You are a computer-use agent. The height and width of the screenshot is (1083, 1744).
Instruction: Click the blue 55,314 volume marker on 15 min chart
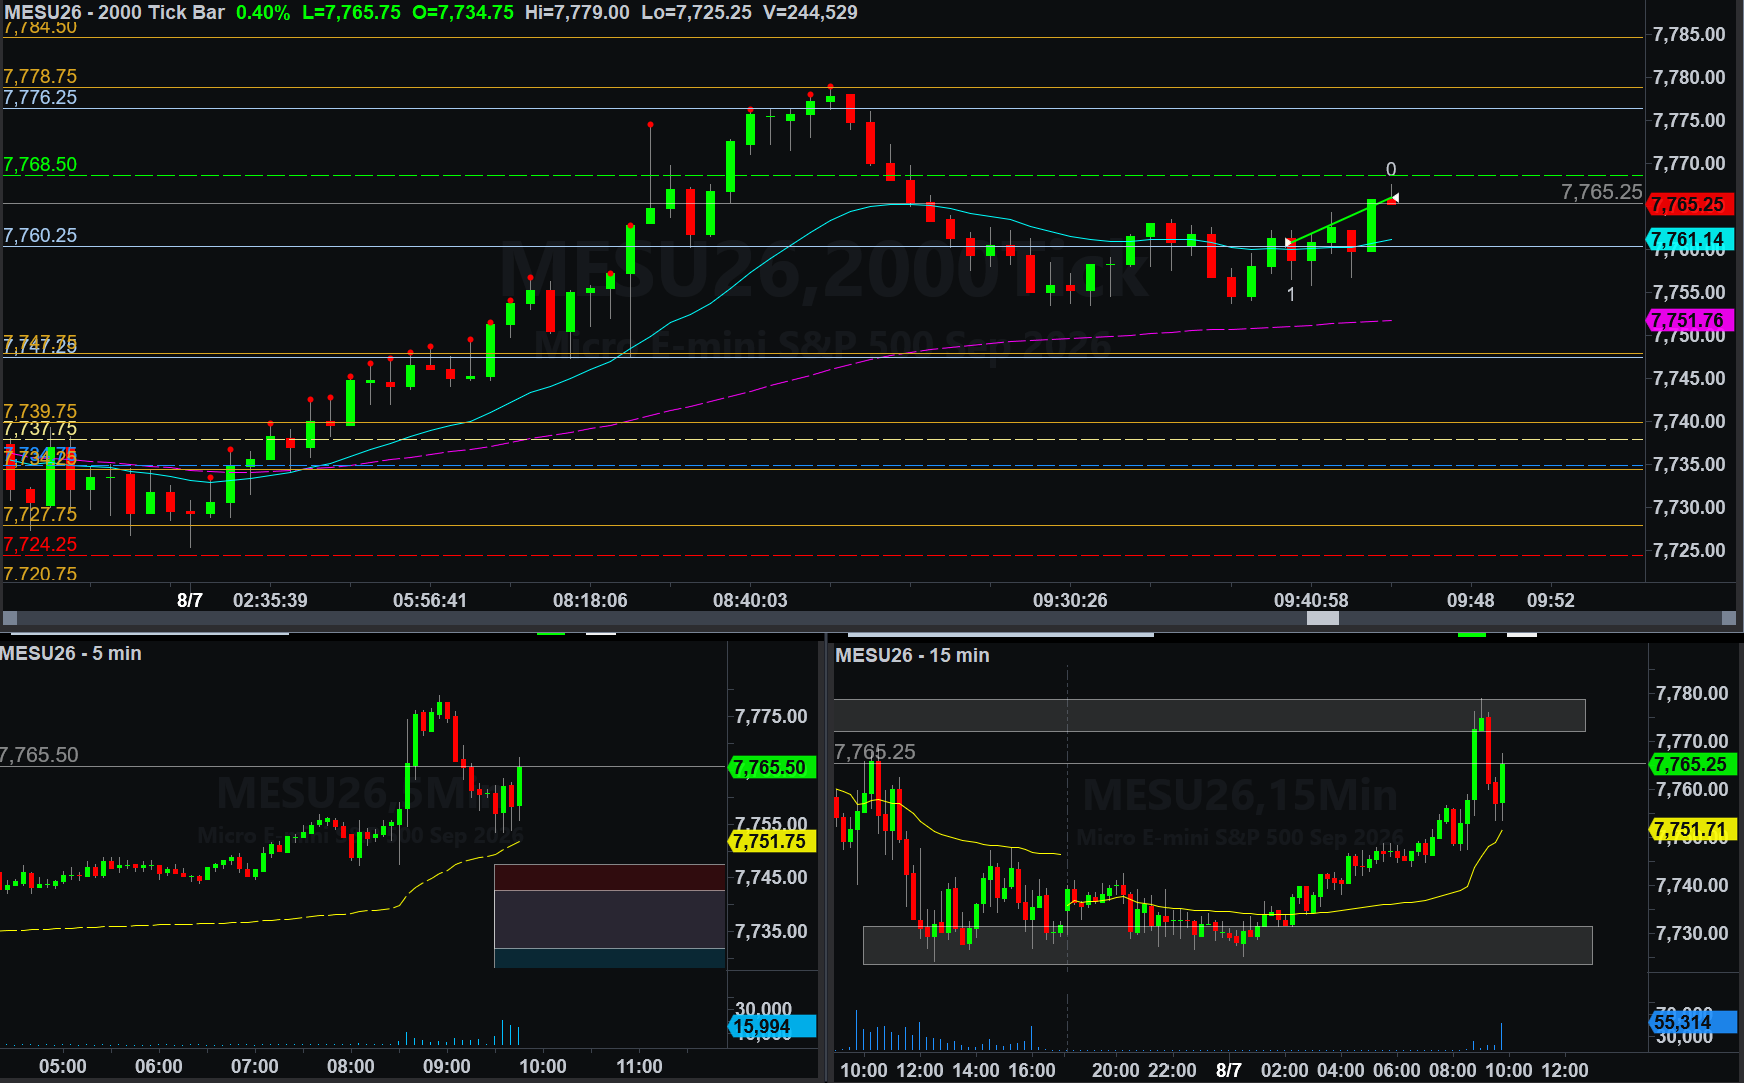click(x=1694, y=1023)
